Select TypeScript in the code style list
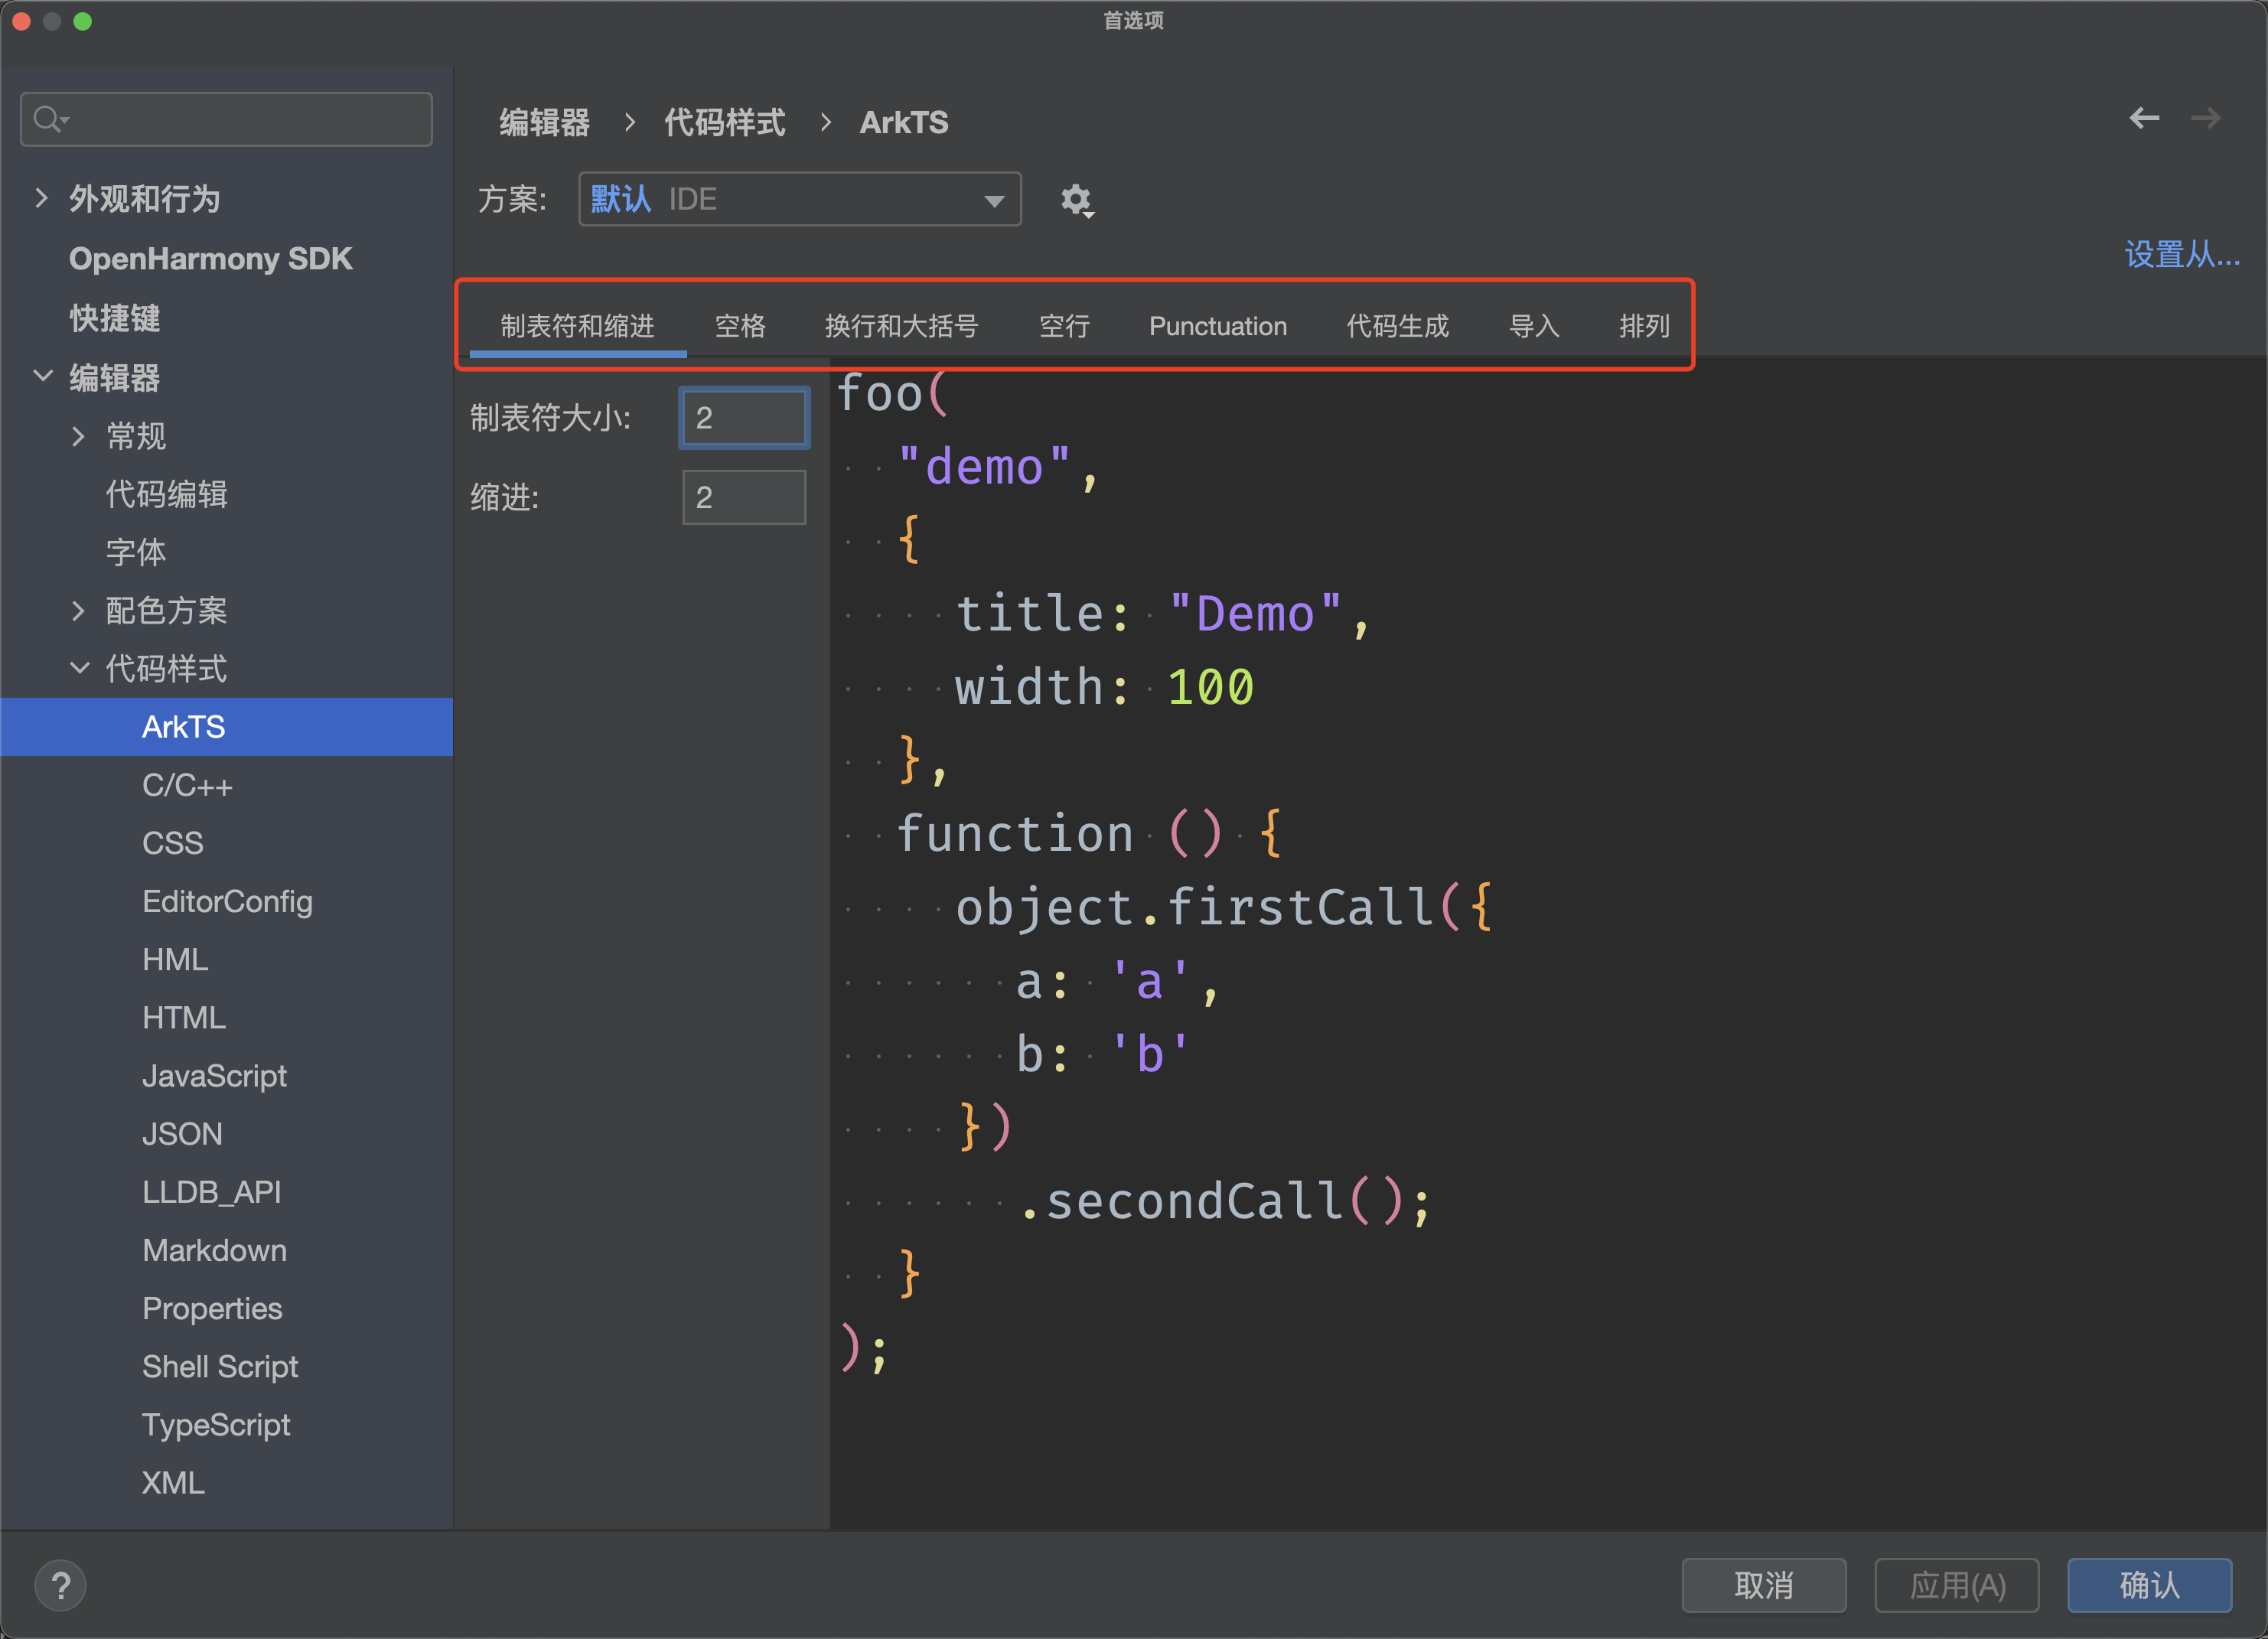This screenshot has height=1639, width=2268. [x=216, y=1424]
